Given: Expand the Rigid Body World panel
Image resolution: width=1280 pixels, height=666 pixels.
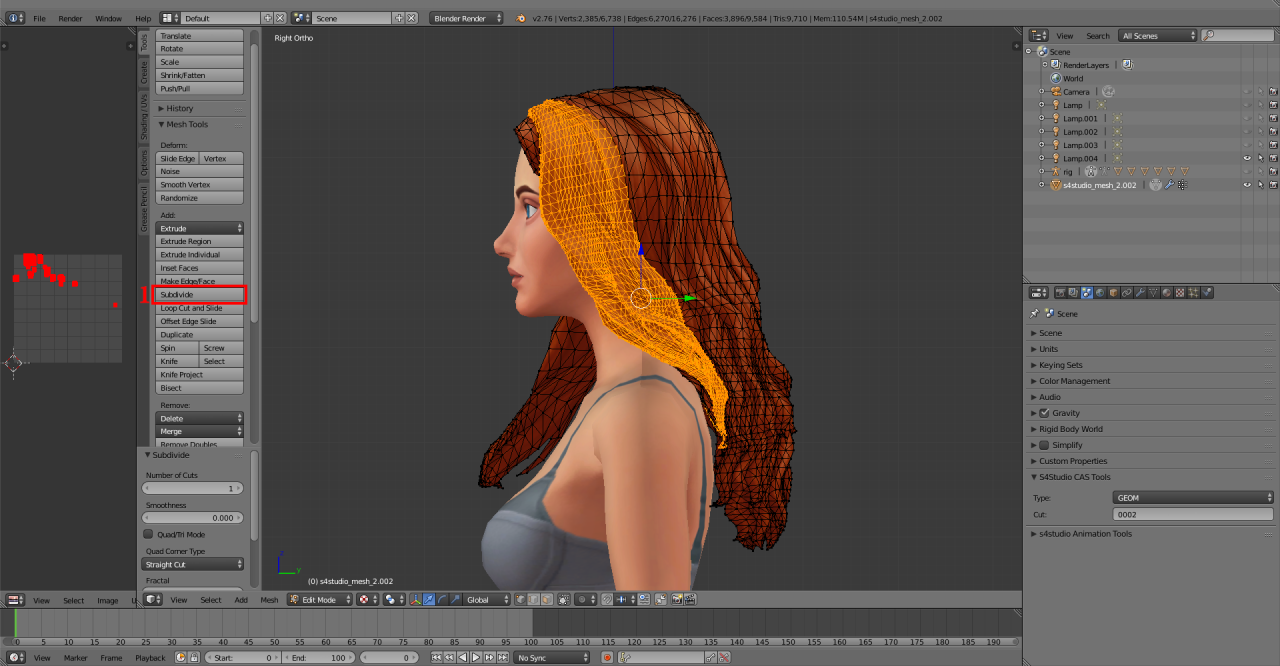Looking at the screenshot, I should 1070,429.
